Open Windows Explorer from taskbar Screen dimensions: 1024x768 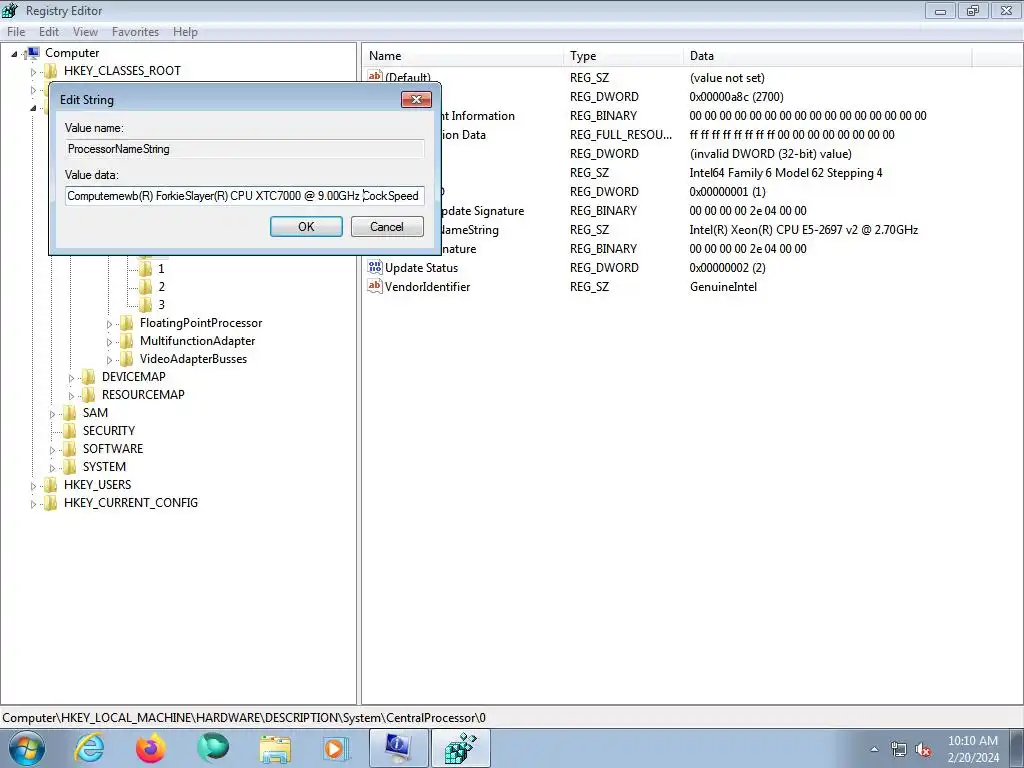click(x=275, y=748)
